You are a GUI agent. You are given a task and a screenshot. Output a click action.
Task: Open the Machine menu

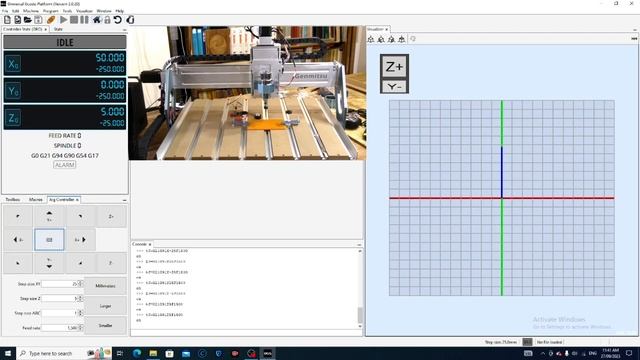coord(31,11)
